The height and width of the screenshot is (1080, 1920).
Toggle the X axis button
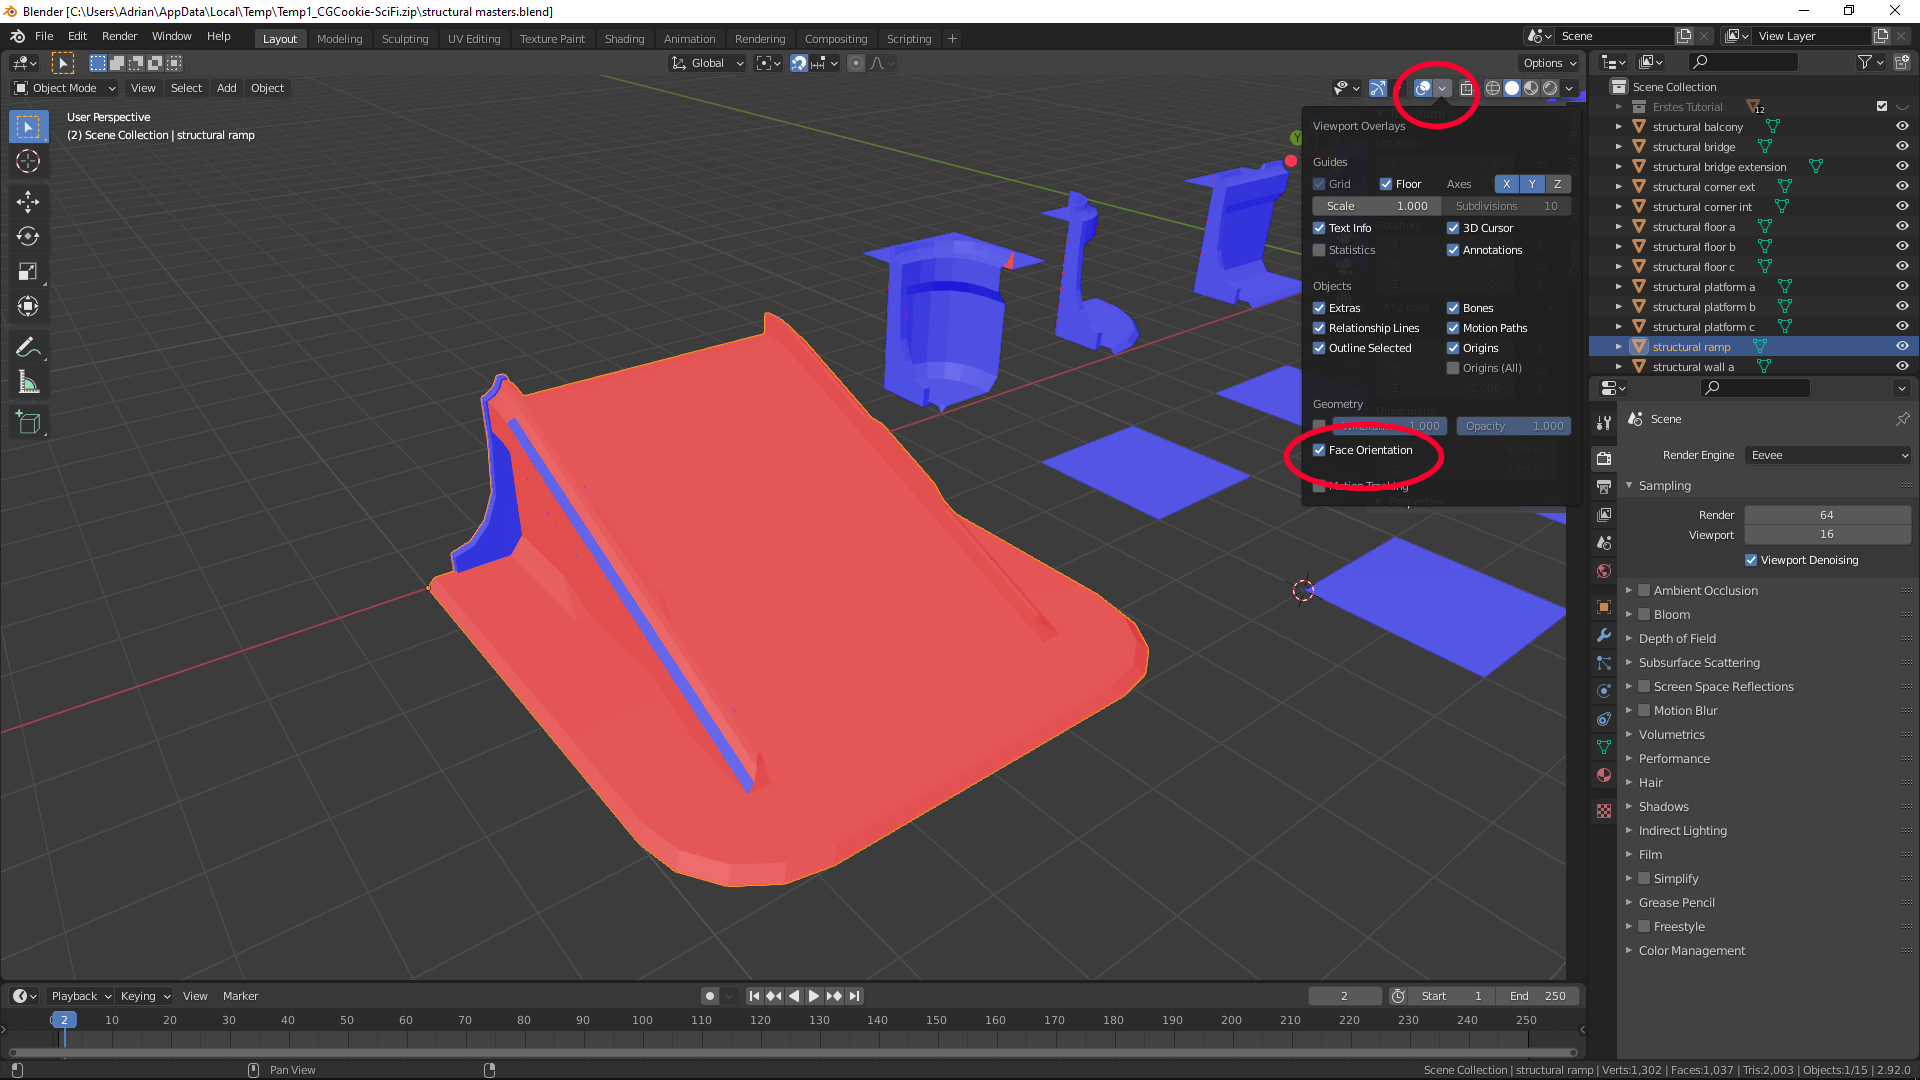click(1506, 184)
